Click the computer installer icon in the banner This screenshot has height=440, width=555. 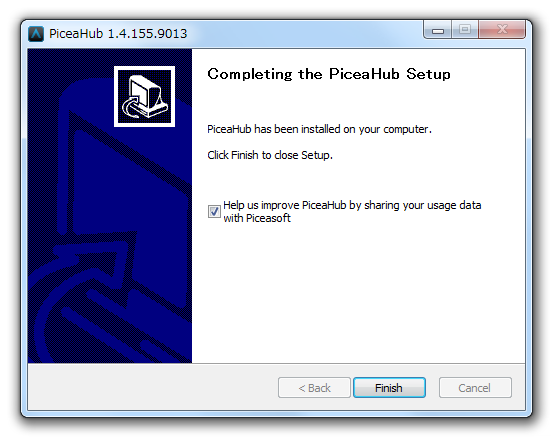pyautogui.click(x=144, y=96)
